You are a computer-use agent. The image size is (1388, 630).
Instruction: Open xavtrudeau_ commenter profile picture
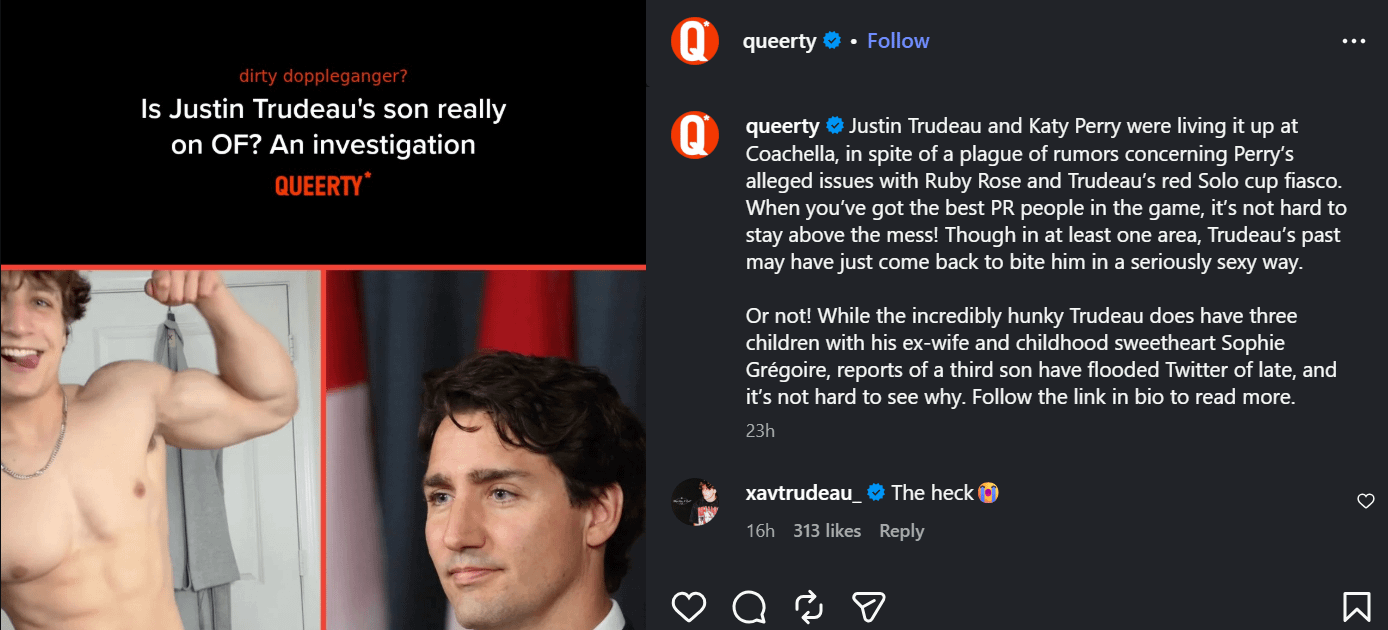pos(695,502)
